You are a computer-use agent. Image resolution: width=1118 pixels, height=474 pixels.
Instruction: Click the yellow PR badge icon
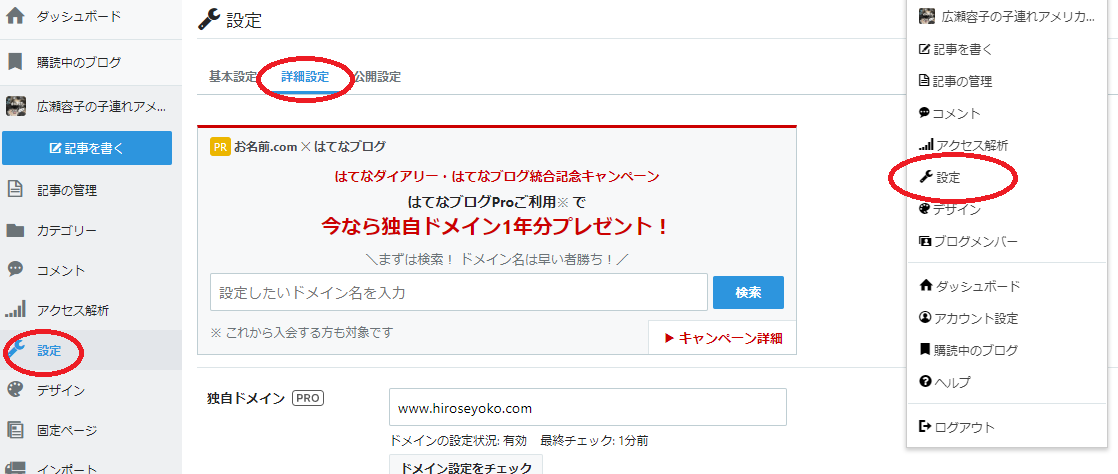(220, 147)
